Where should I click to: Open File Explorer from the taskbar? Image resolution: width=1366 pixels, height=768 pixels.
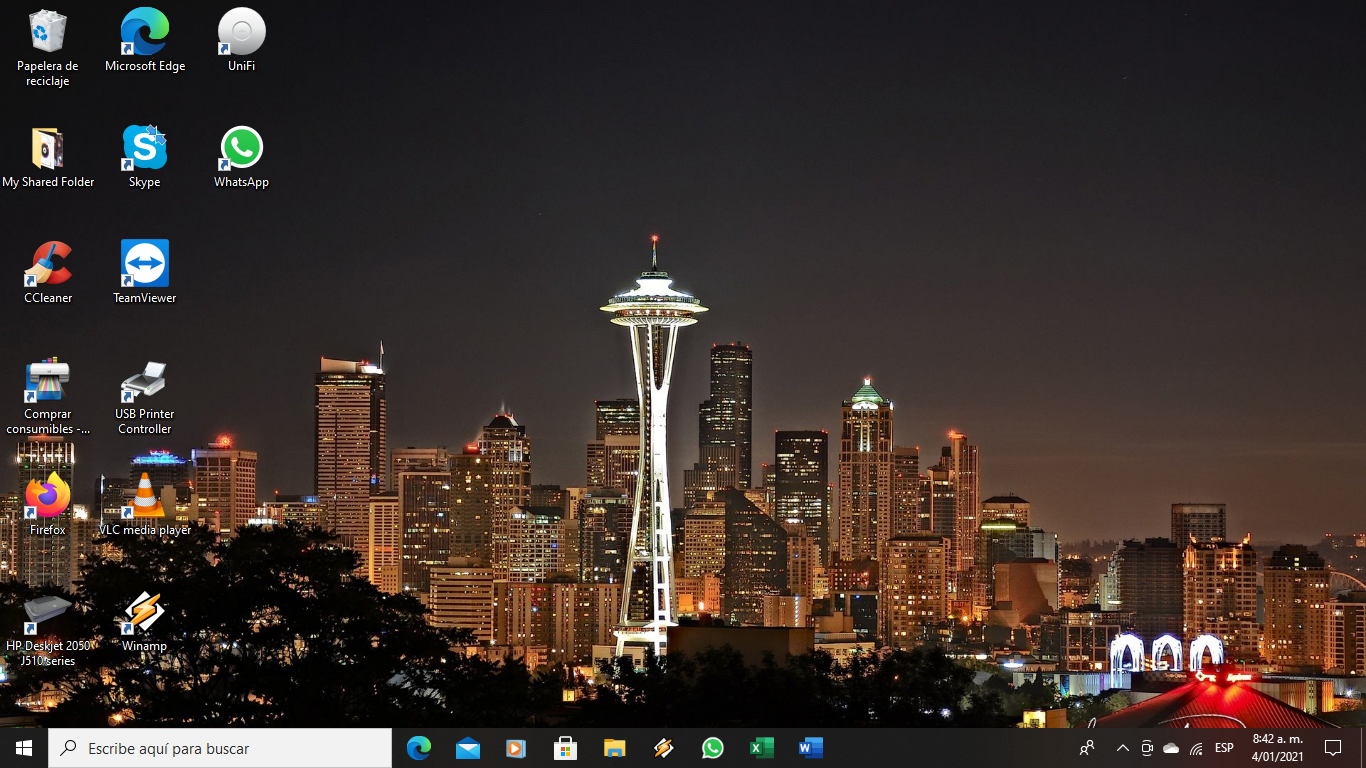click(614, 747)
